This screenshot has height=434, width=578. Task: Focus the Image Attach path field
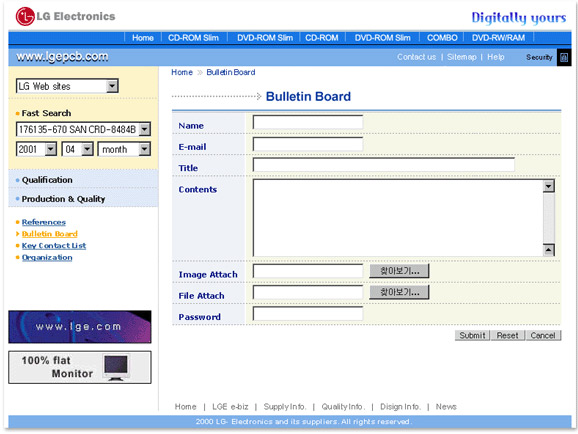[x=308, y=271]
